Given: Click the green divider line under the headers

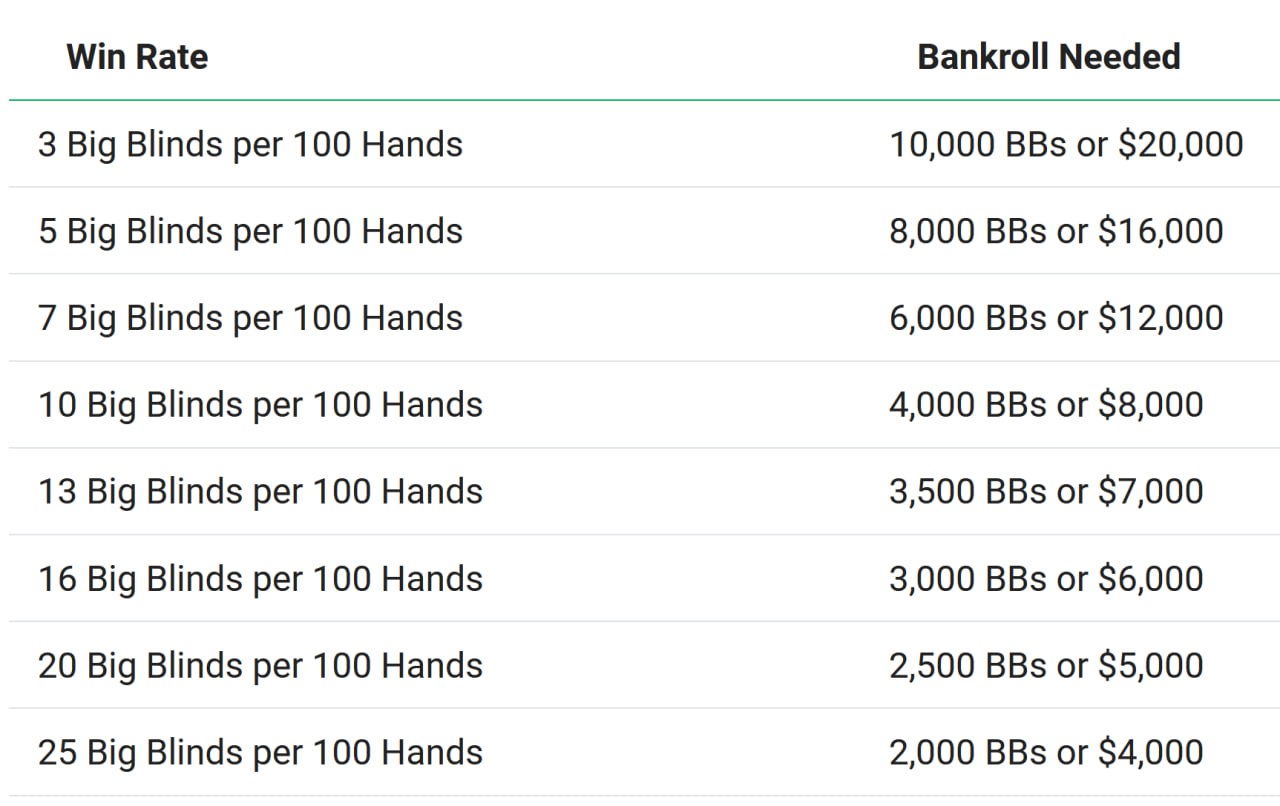Looking at the screenshot, I should point(644,100).
